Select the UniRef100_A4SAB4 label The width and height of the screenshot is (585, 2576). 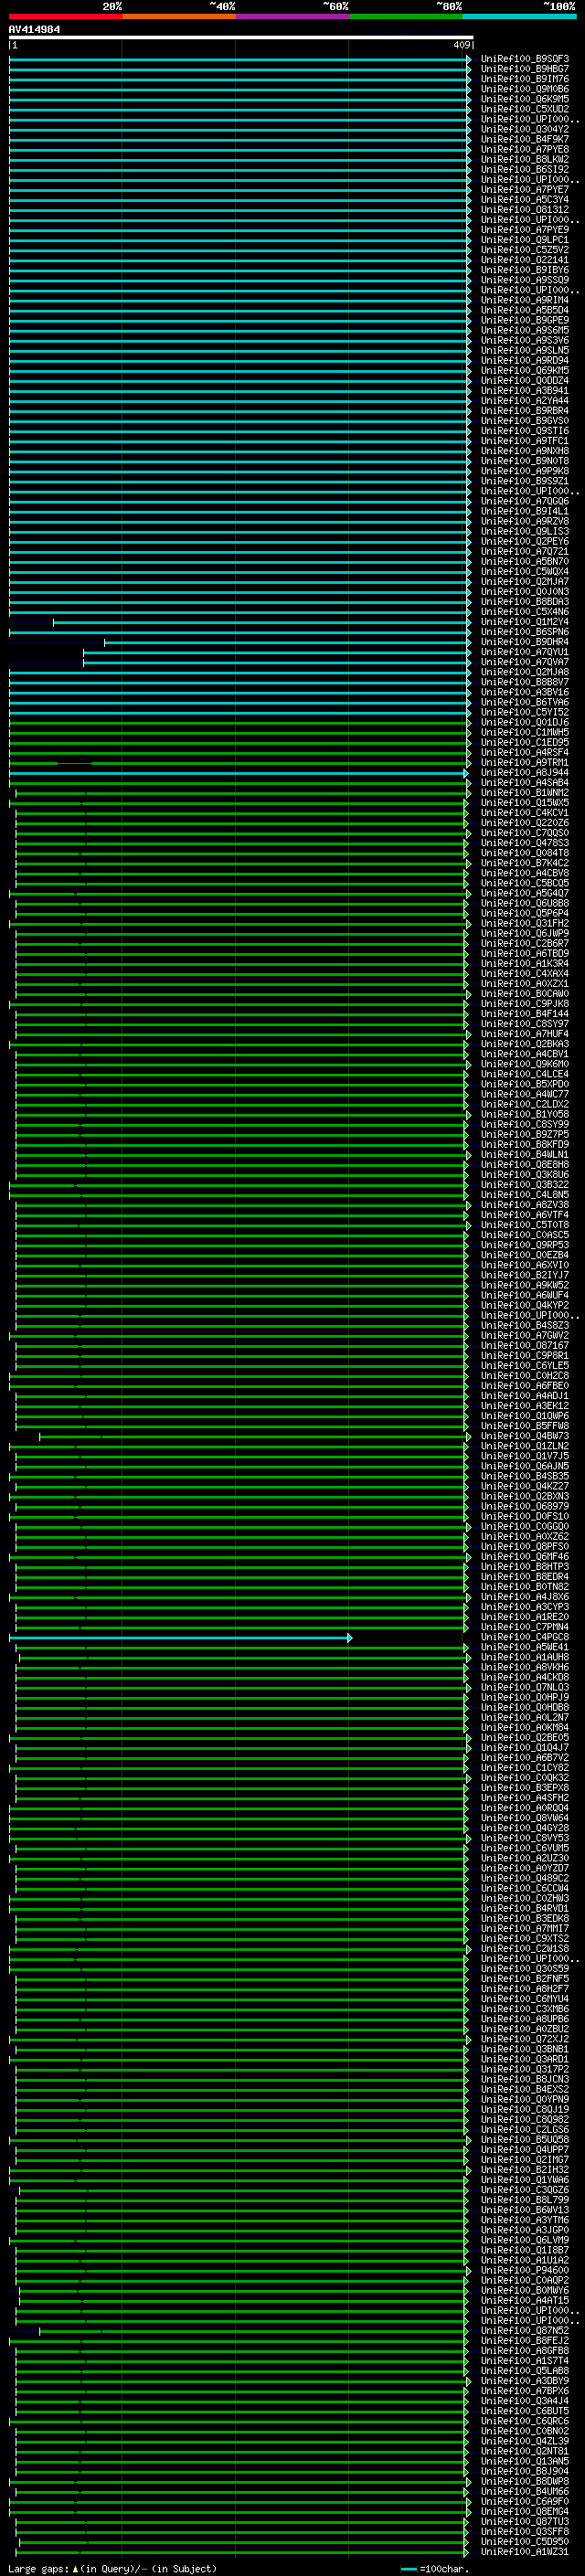(524, 783)
